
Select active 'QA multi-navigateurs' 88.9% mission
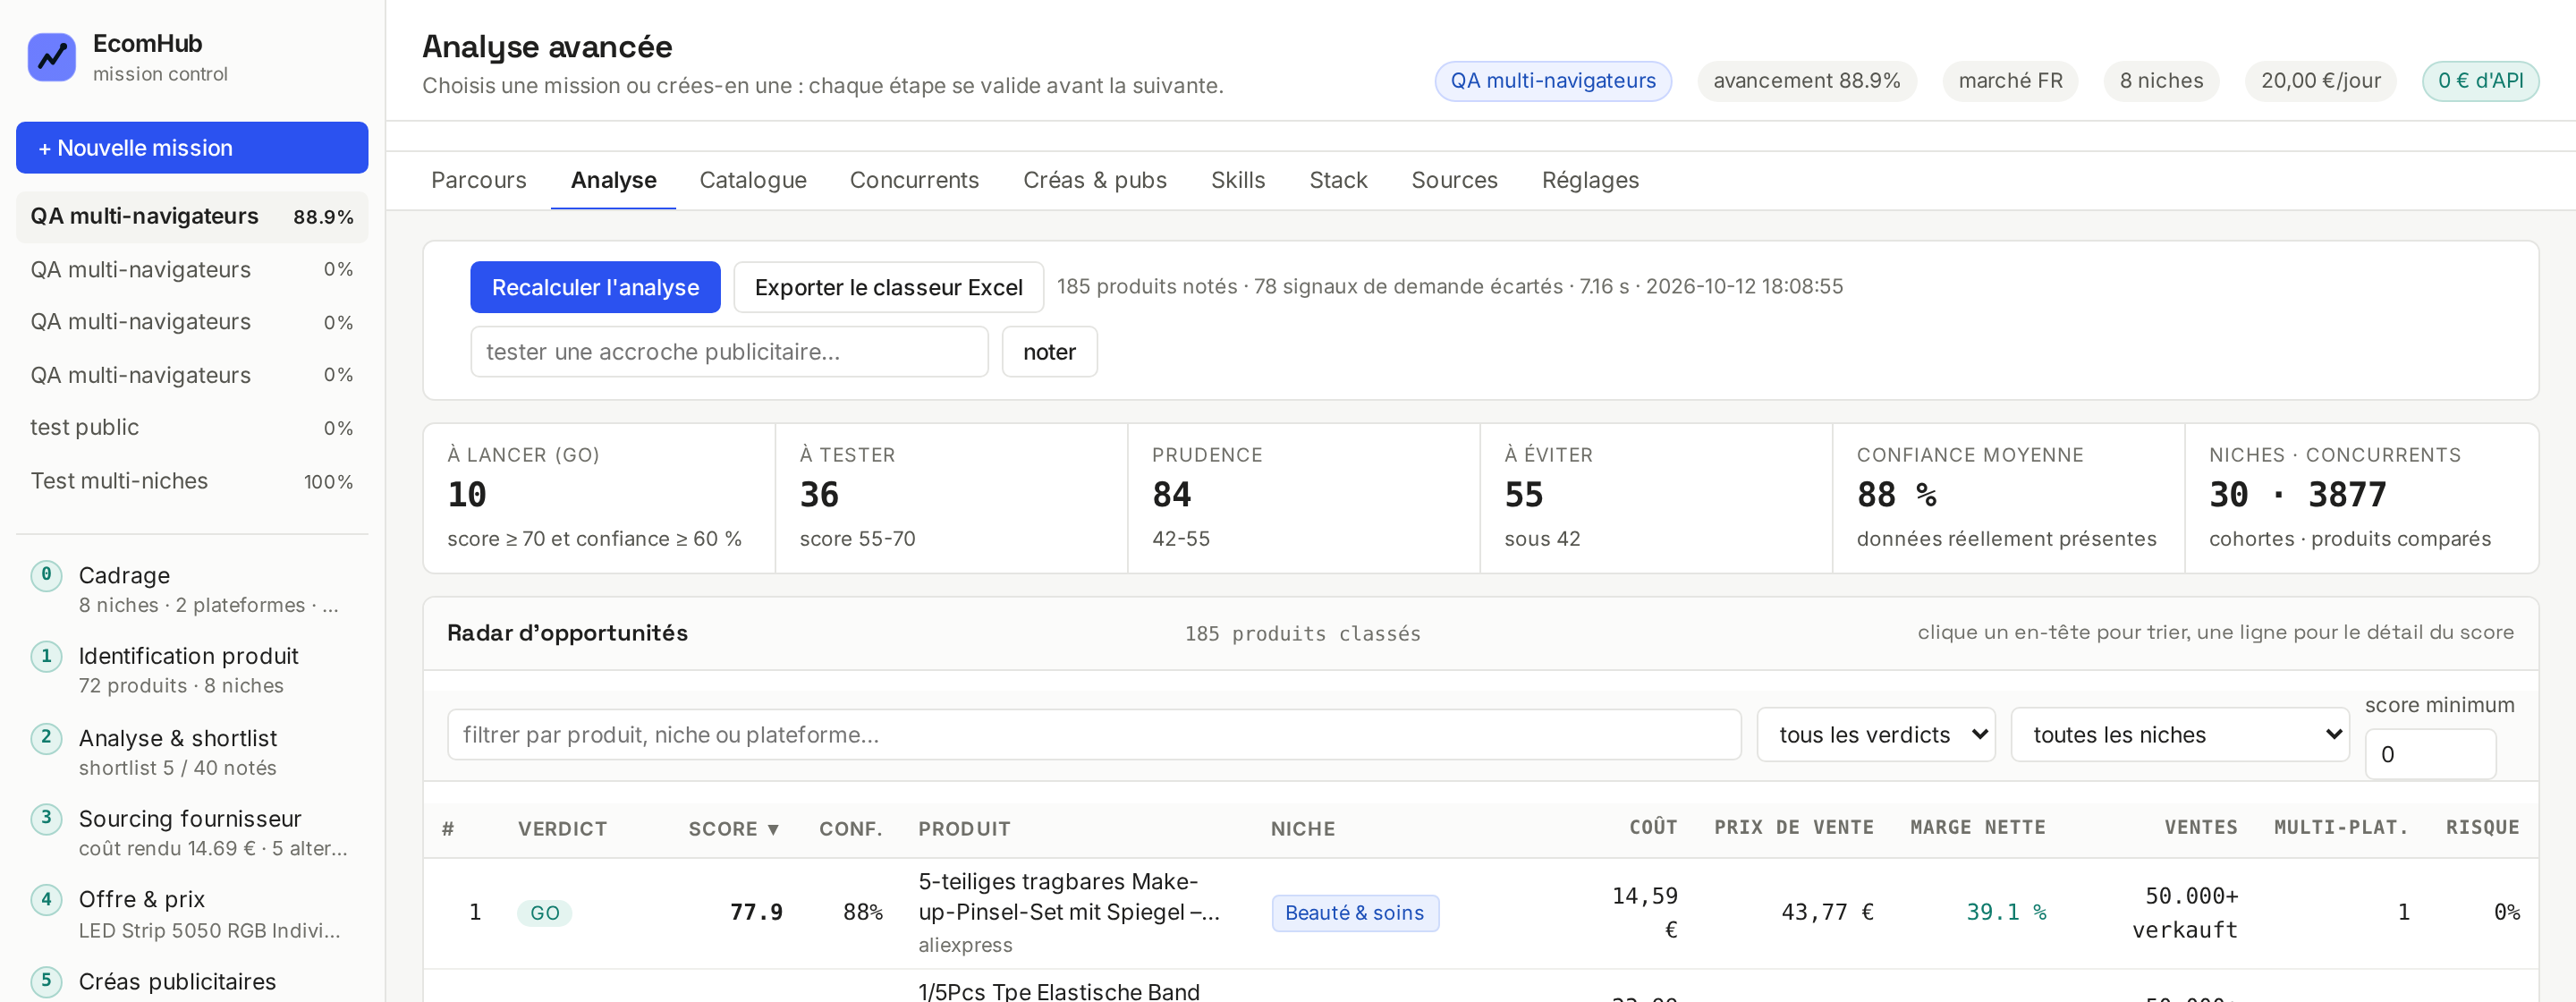[192, 217]
